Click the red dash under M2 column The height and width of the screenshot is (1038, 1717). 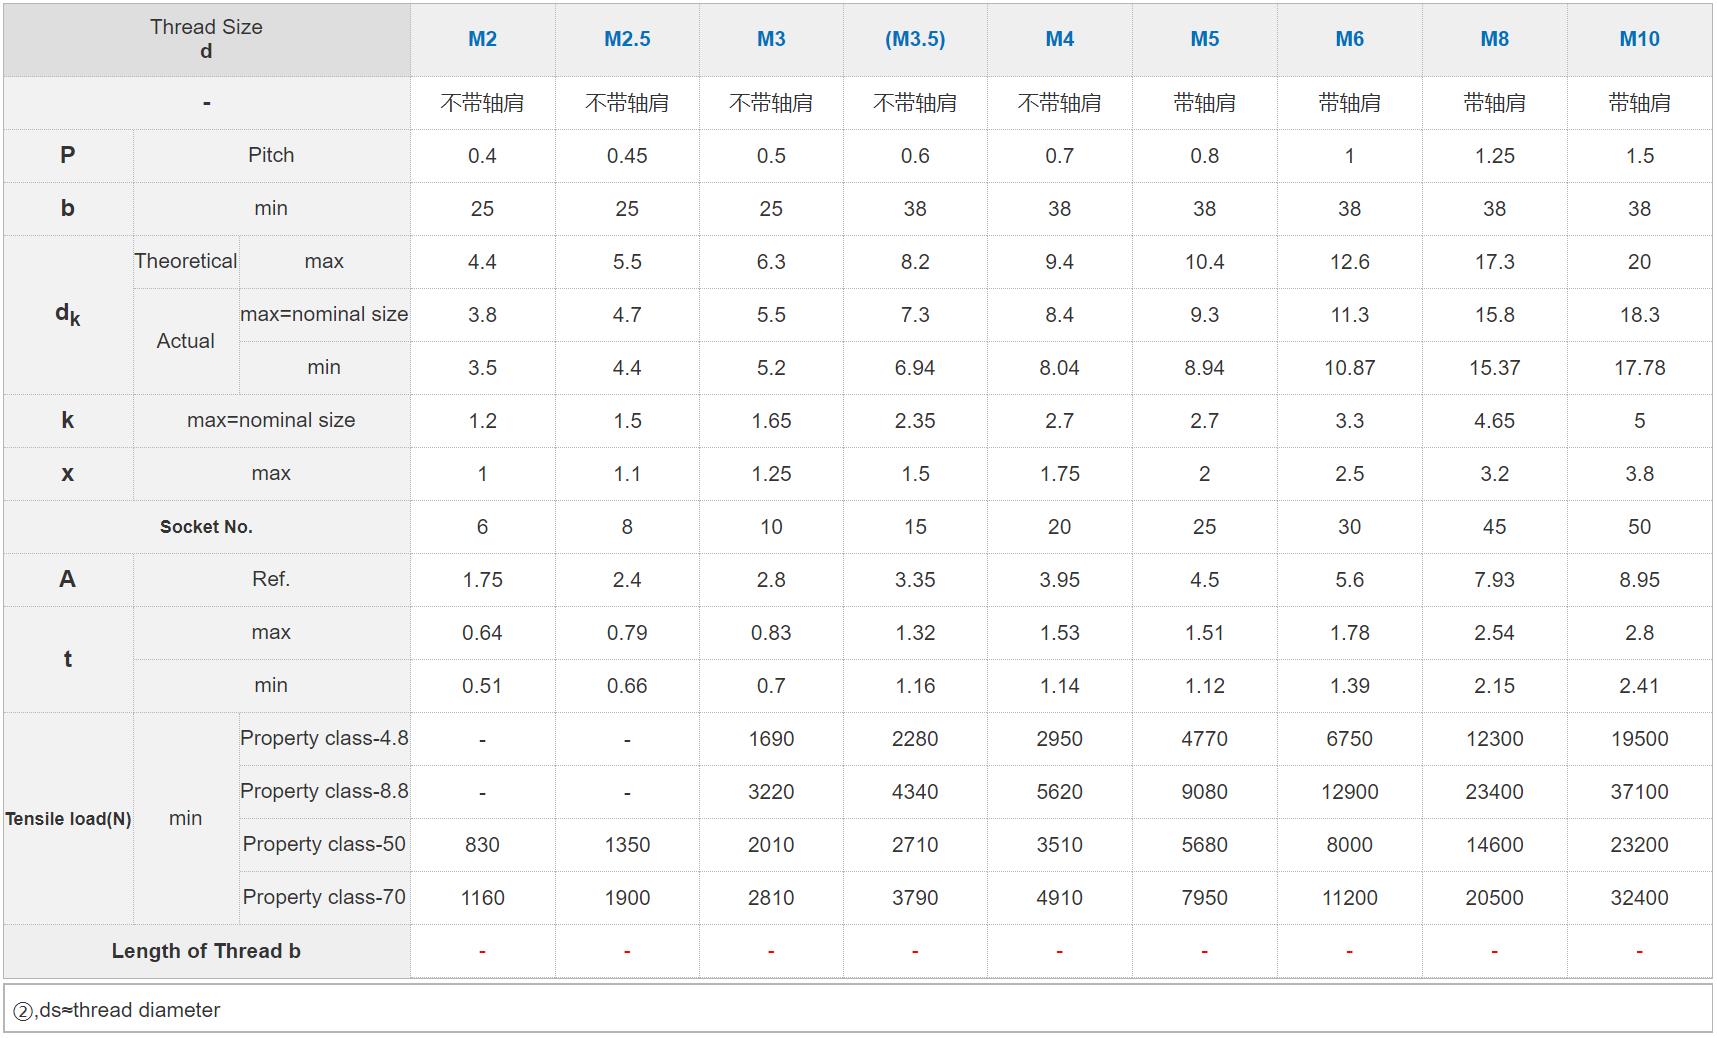tap(482, 951)
